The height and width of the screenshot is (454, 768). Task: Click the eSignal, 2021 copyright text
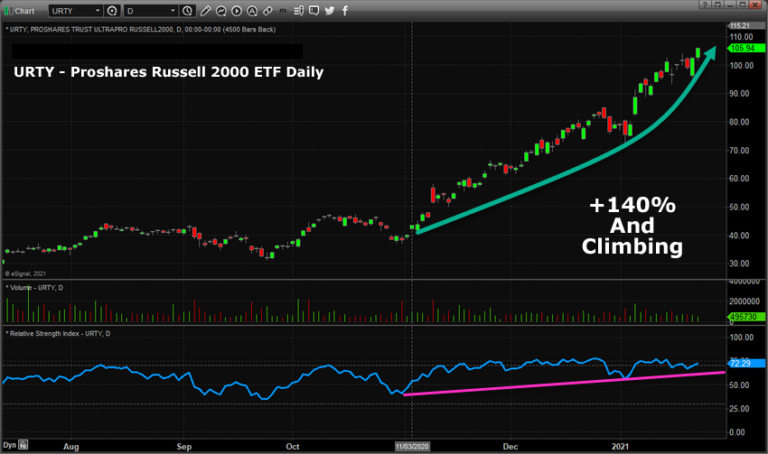tap(25, 274)
